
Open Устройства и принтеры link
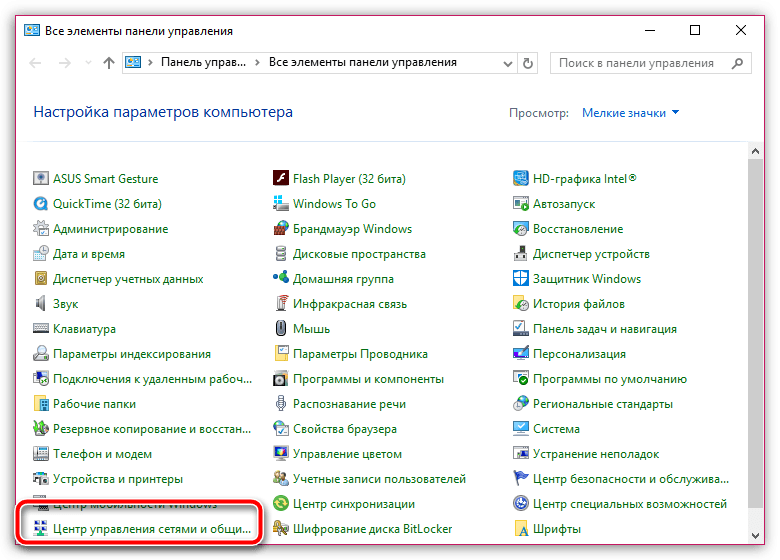click(118, 479)
